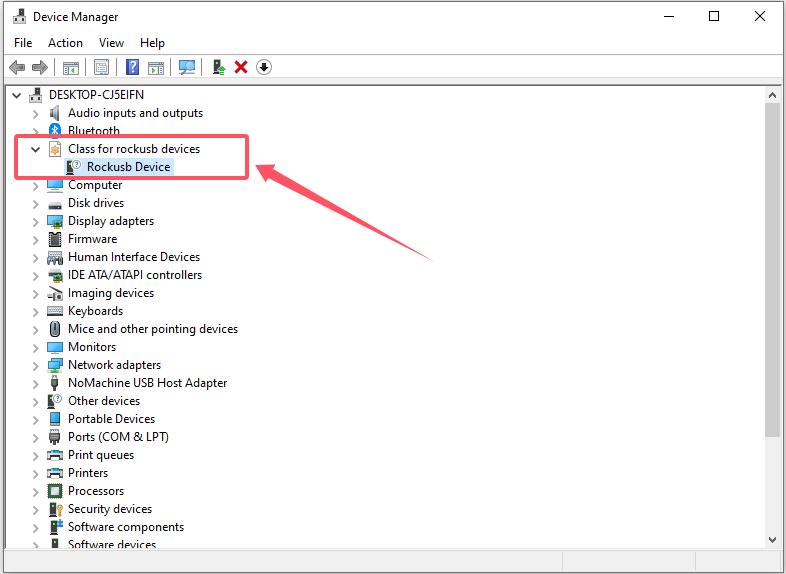Select the Rockusb Device entry

pyautogui.click(x=128, y=167)
